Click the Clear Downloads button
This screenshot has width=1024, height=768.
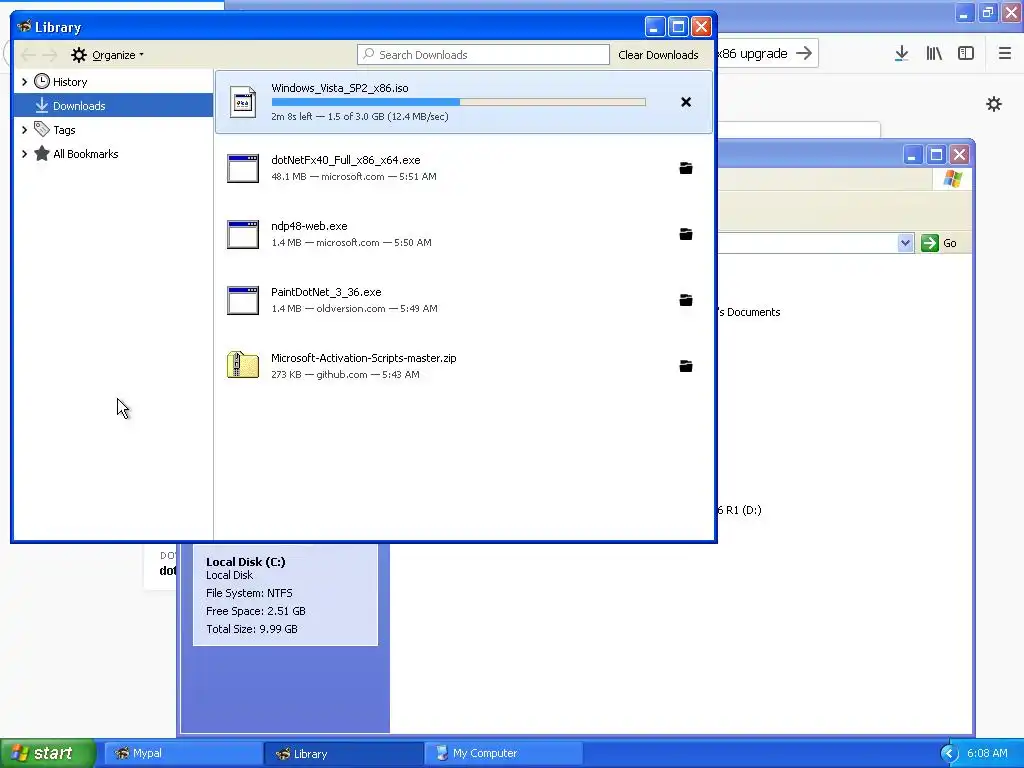pyautogui.click(x=658, y=55)
